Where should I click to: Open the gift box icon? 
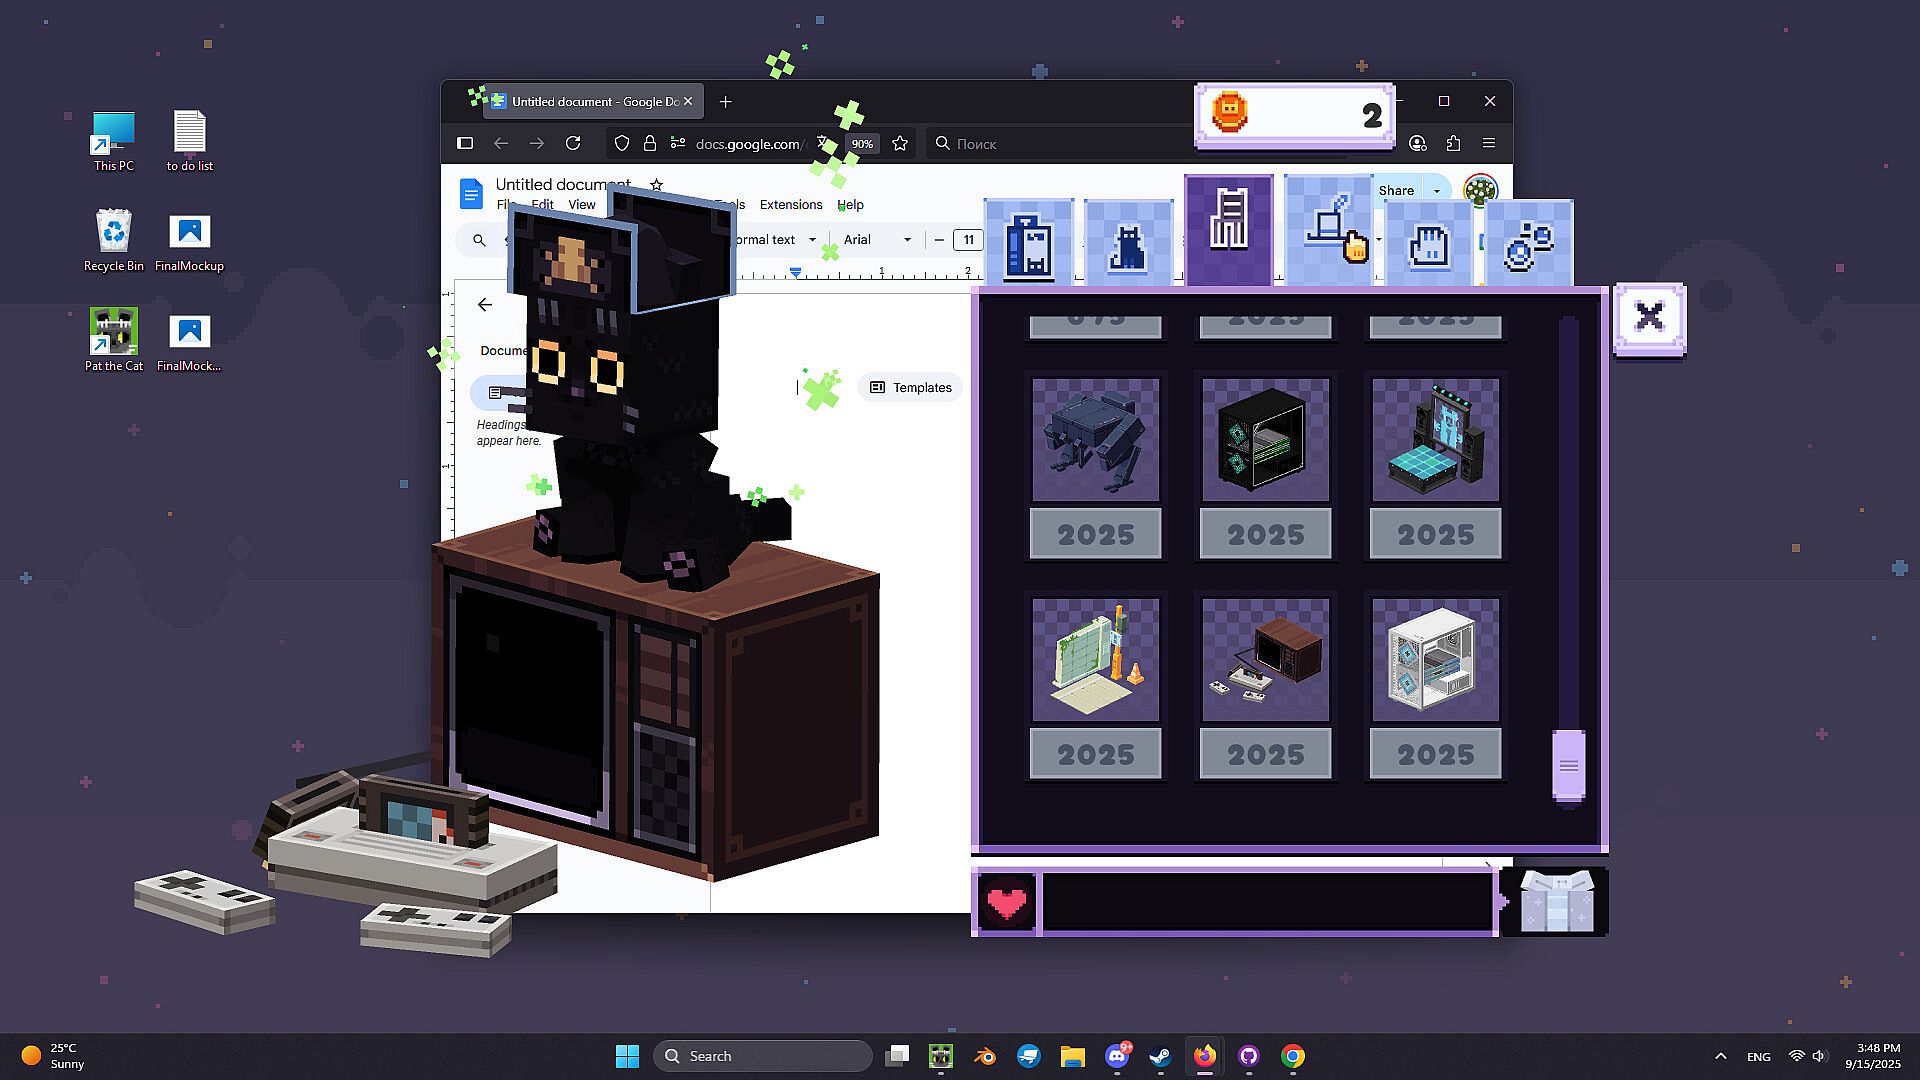1556,902
